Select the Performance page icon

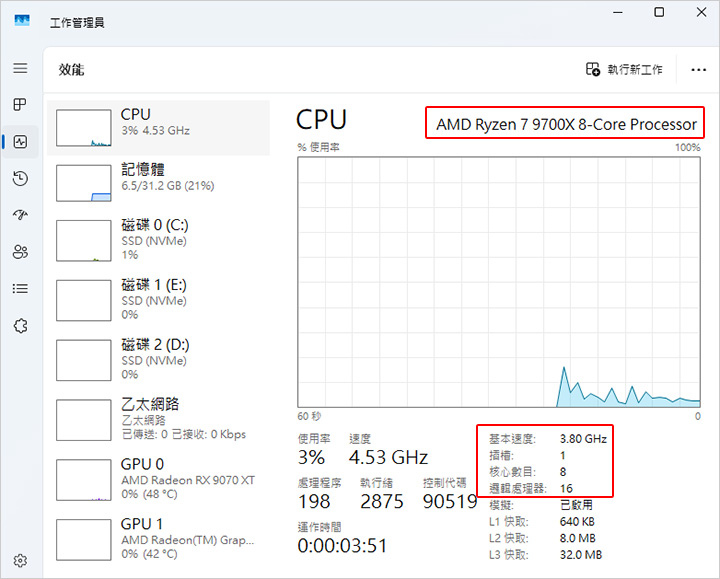(20, 142)
